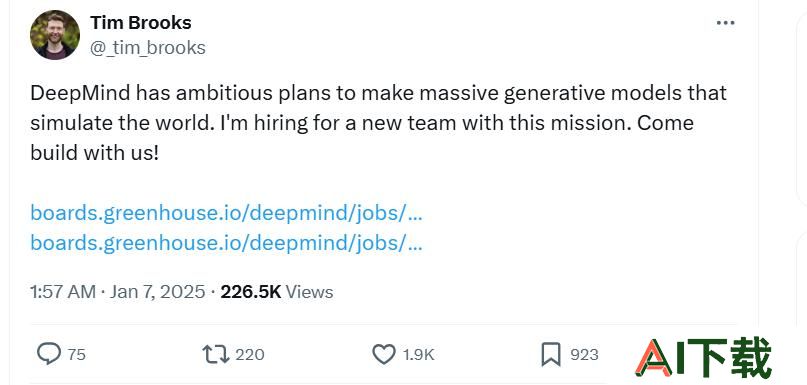Like the tweet with the heart icon
The height and width of the screenshot is (385, 807).
coord(383,354)
